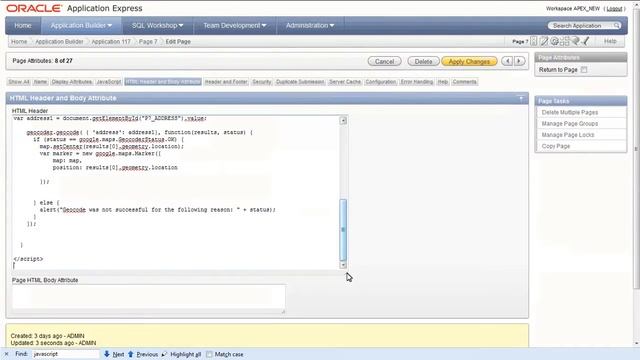Switch to the Comments tab
Viewport: 640px width, 360px height.
point(464,82)
